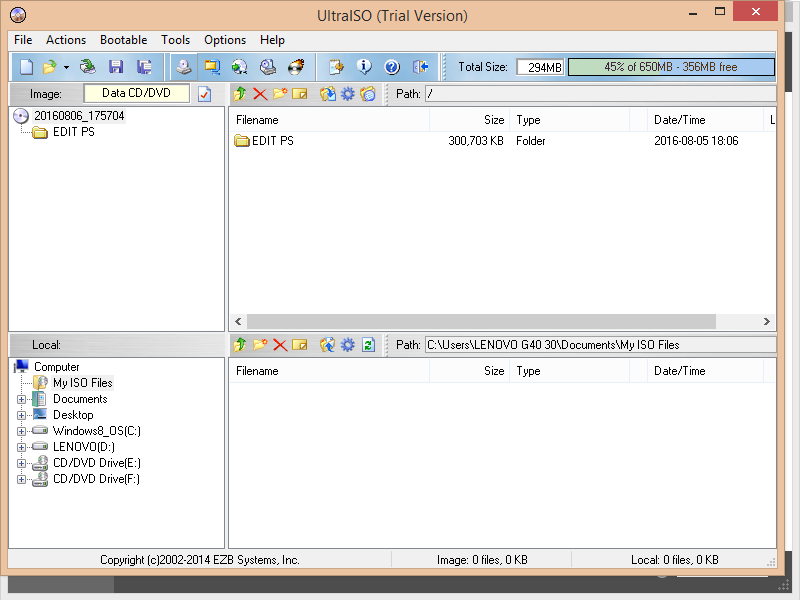
Task: Go up a folder in image pane
Action: click(240, 94)
